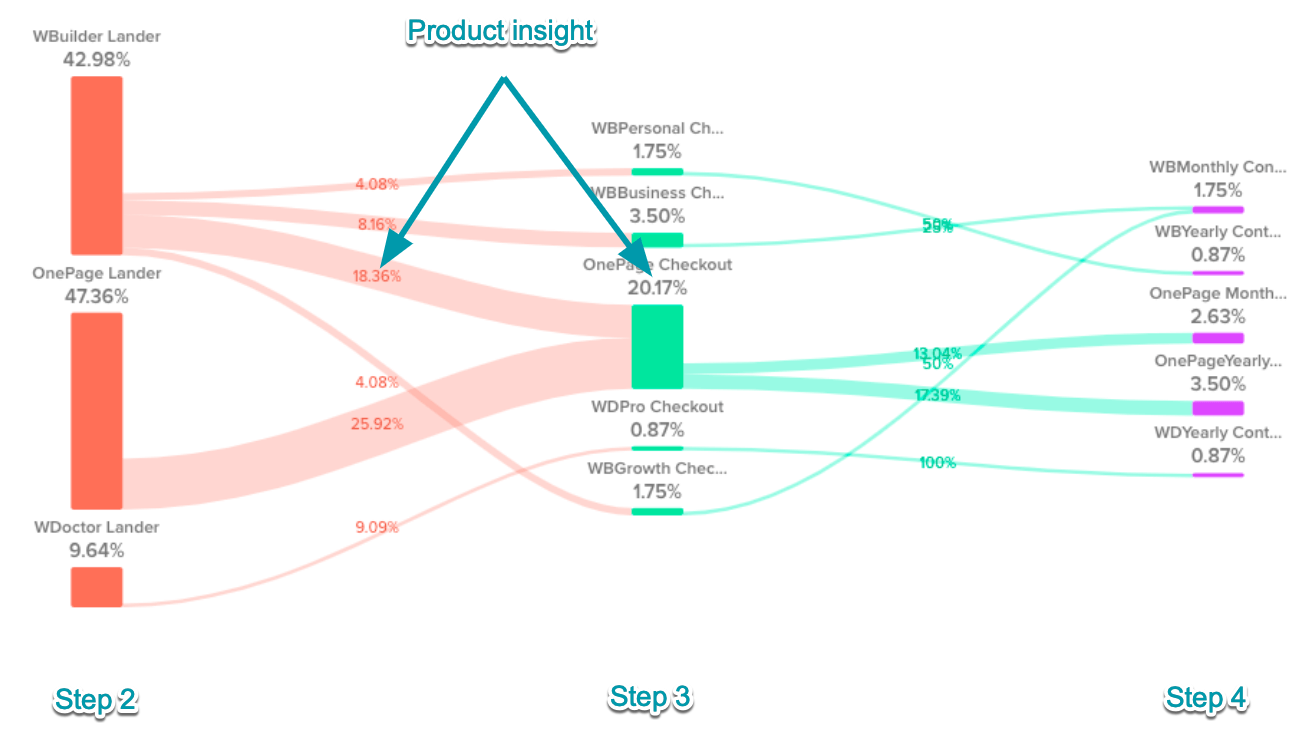This screenshot has width=1300, height=737.
Task: Select the 9.09% flow from WDoctor Lander
Action: 376,527
